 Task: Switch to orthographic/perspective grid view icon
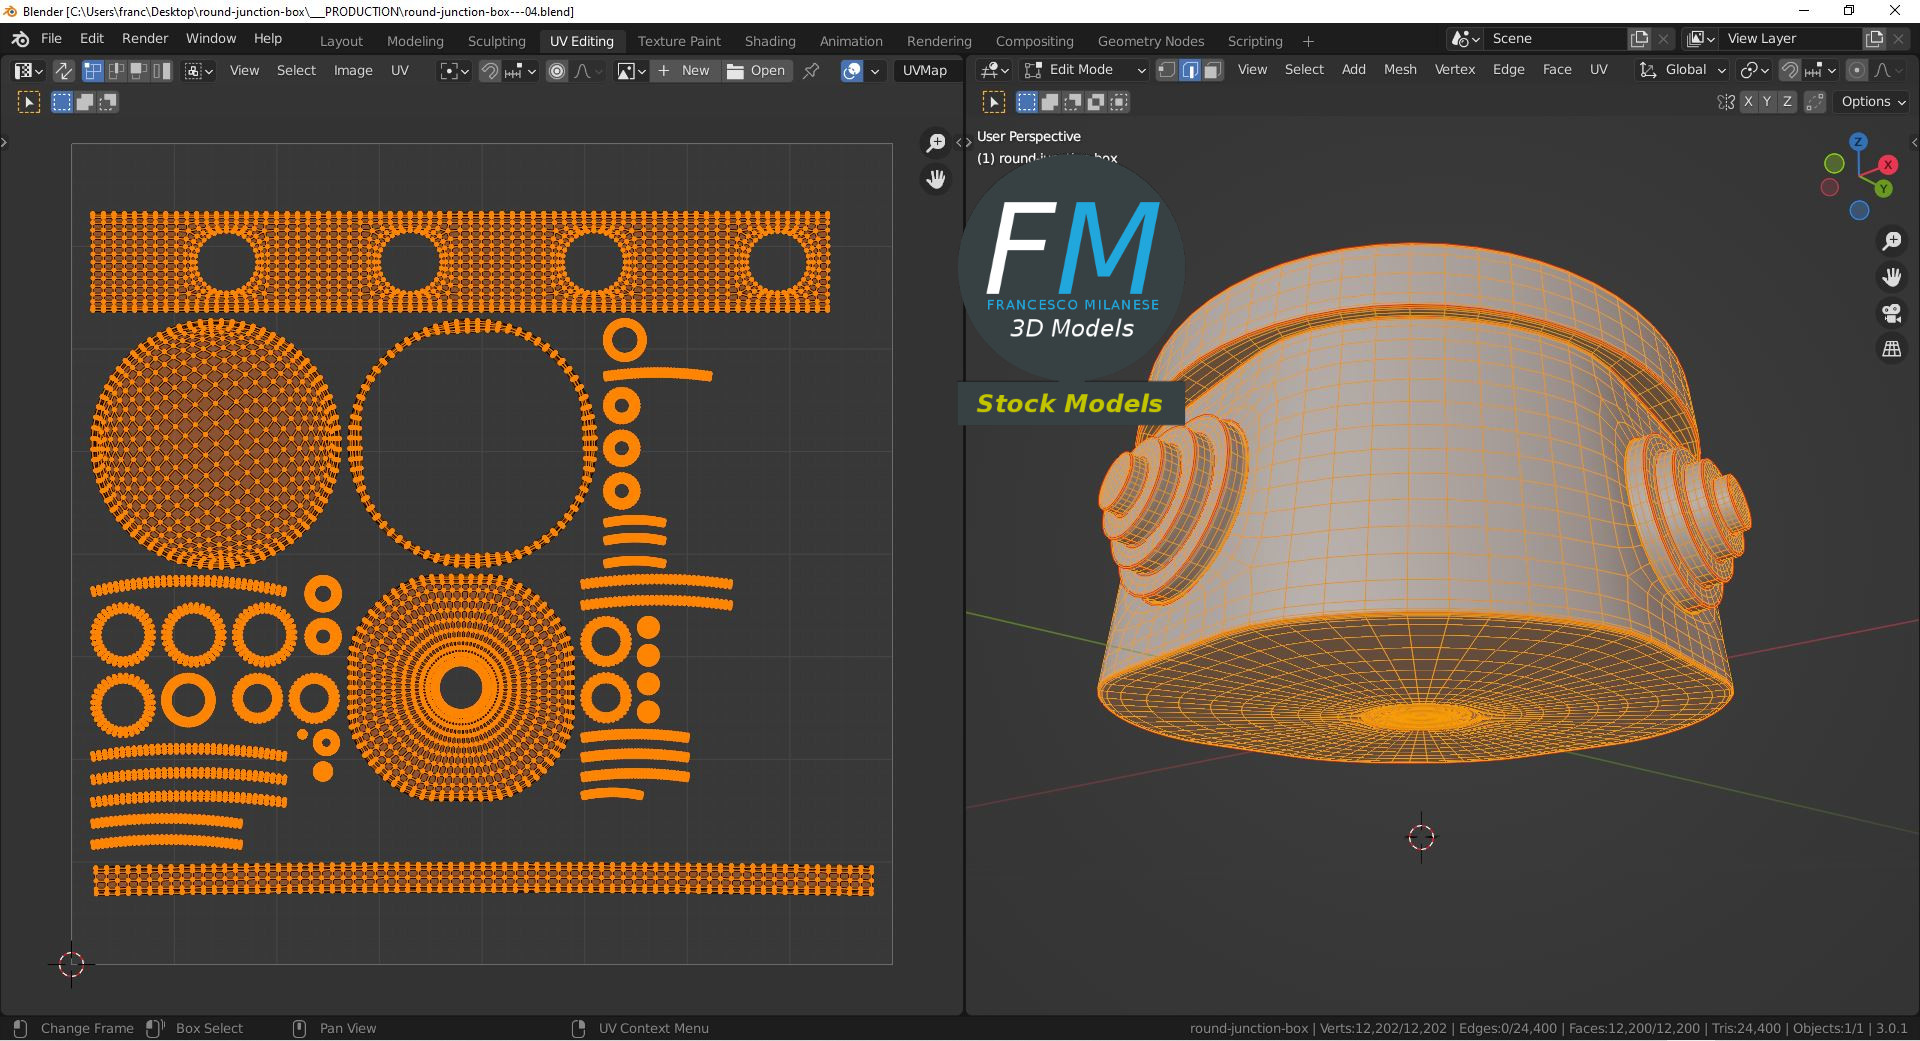[1891, 349]
